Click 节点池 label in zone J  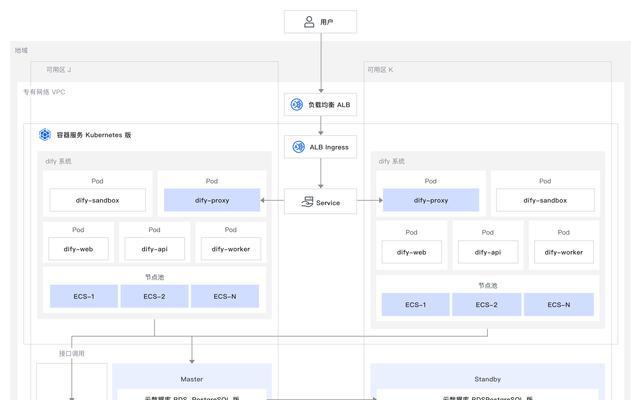pyautogui.click(x=155, y=277)
